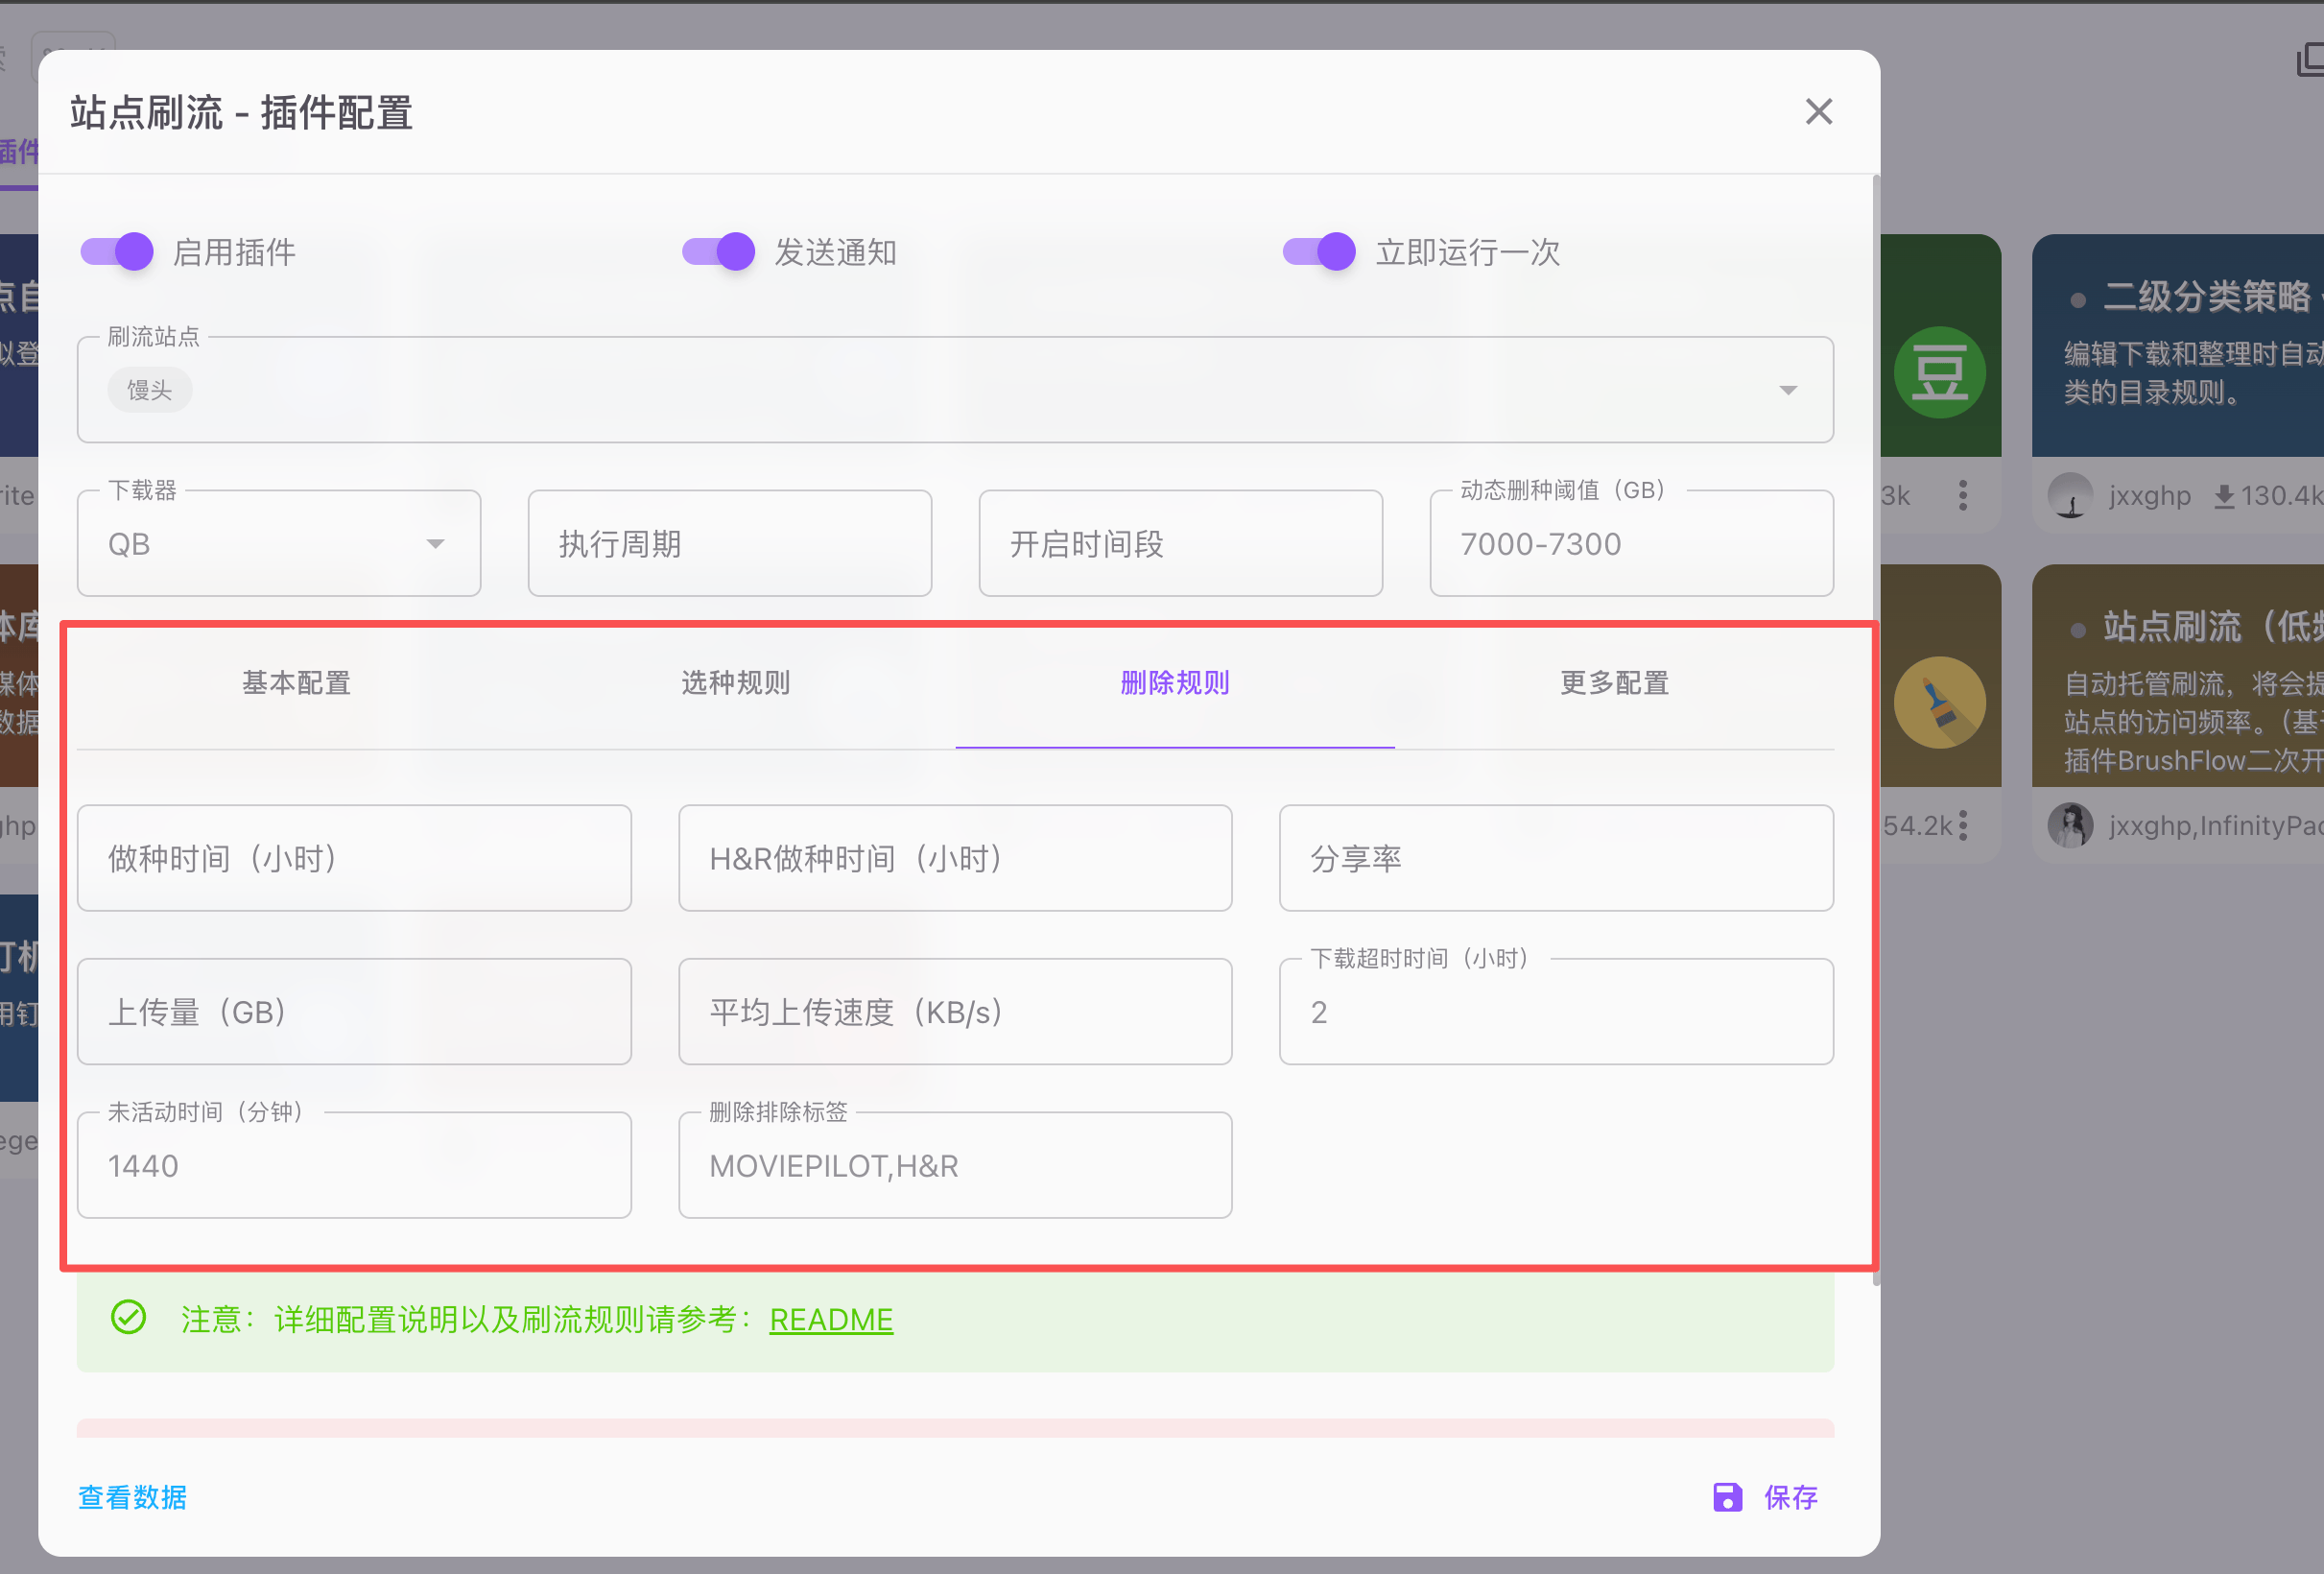Click the 查看数据 button
The height and width of the screenshot is (1574, 2324).
pos(133,1497)
